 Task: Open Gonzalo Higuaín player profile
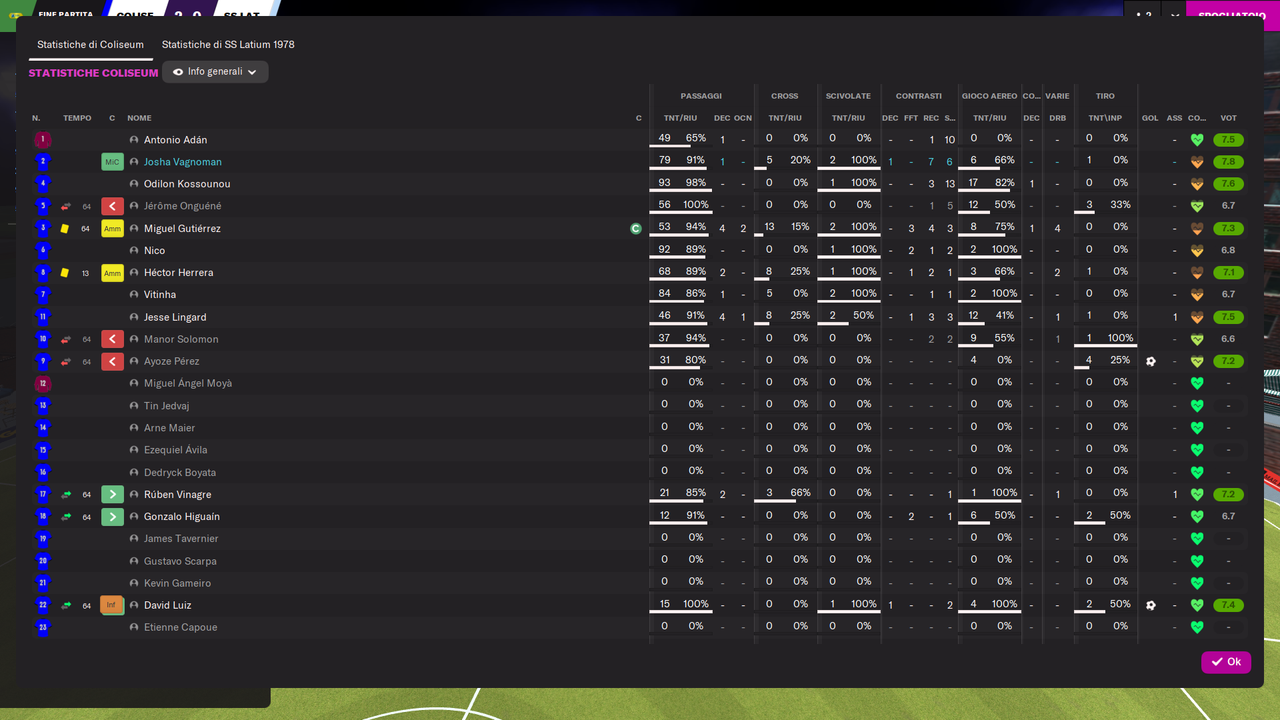(x=182, y=516)
